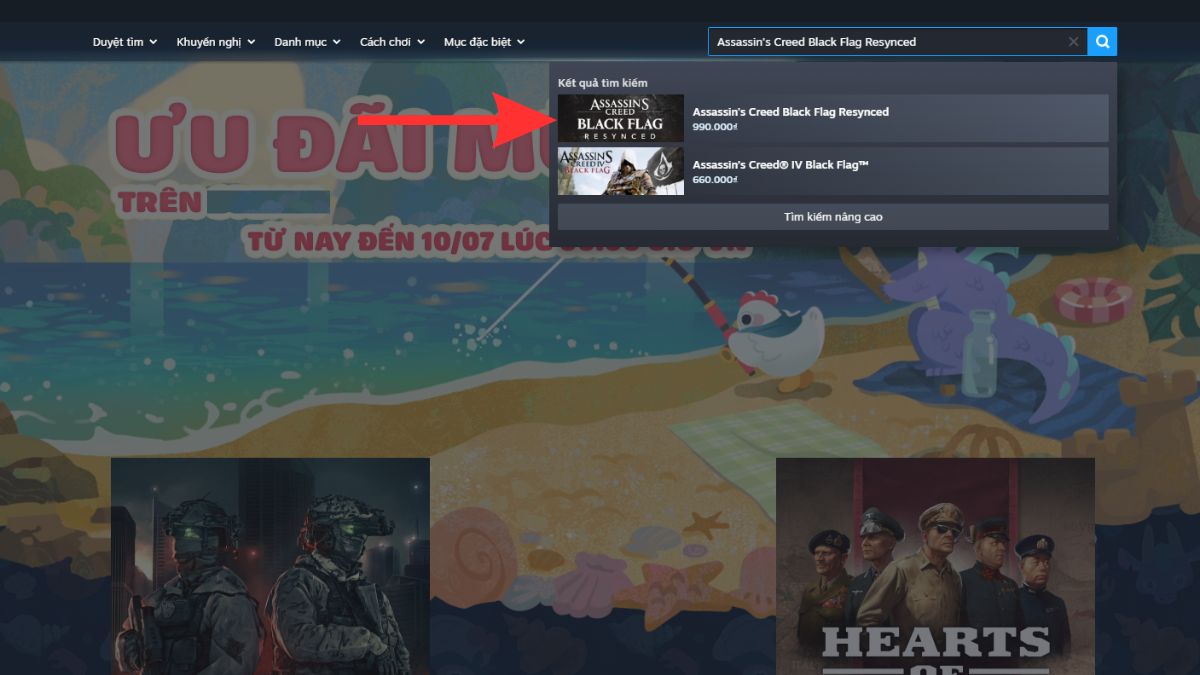Click the Tìm kiếm nâng cao button
The image size is (1200, 675).
(833, 217)
